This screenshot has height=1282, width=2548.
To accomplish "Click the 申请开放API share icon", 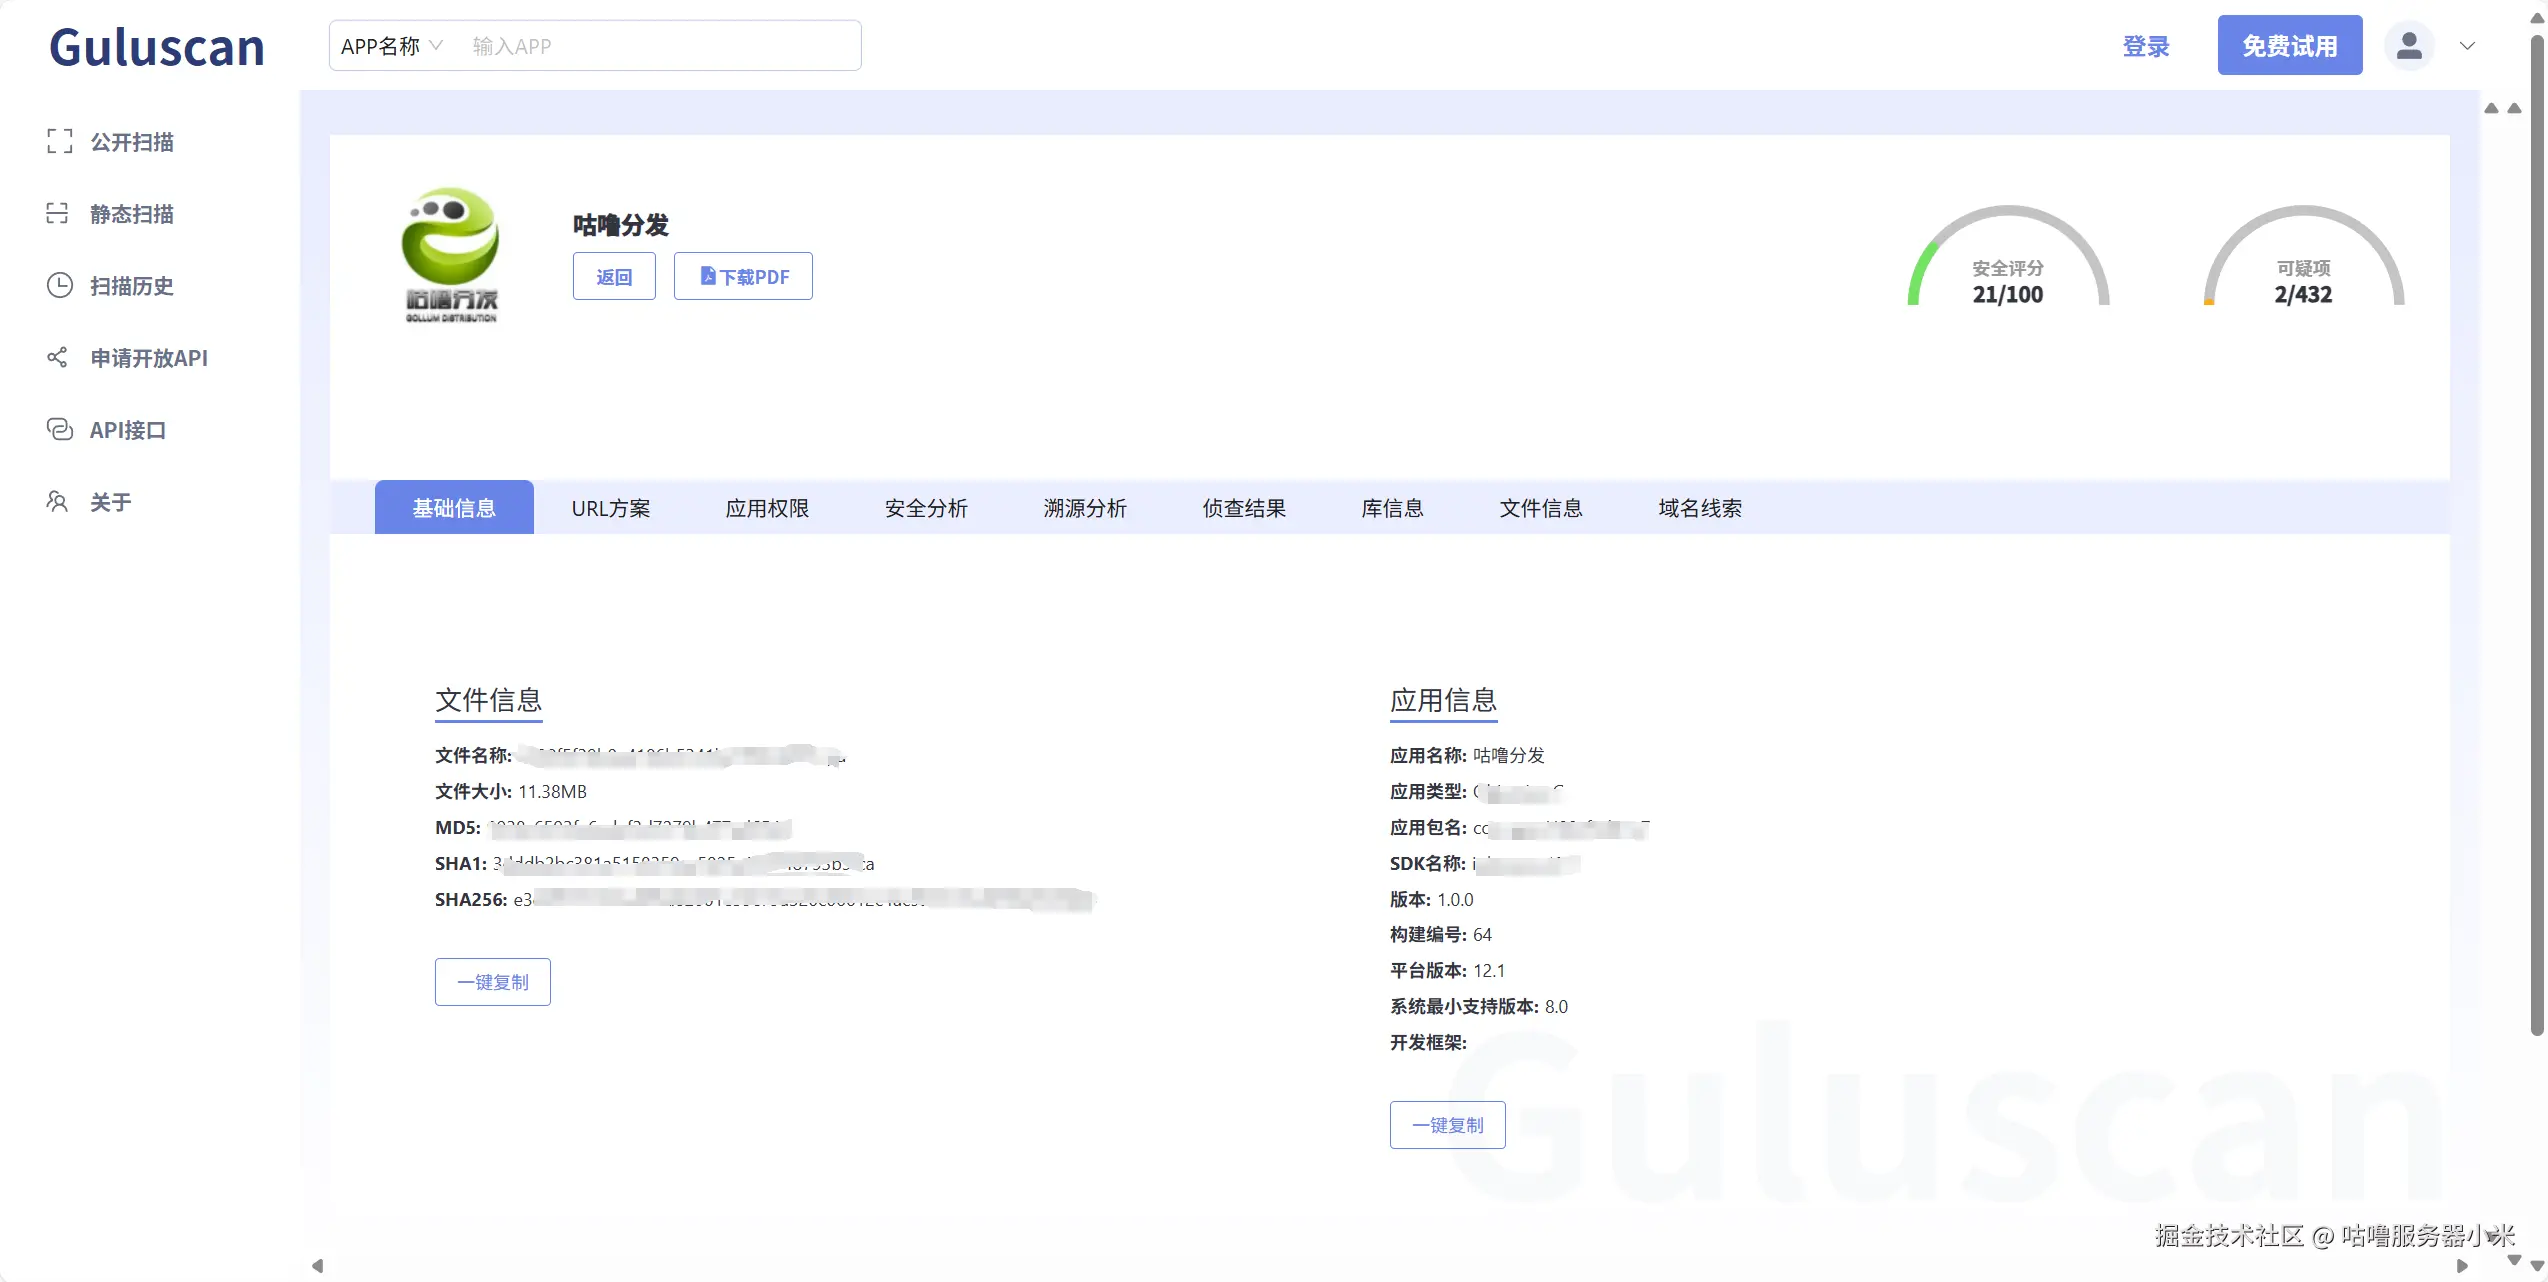I will point(58,357).
